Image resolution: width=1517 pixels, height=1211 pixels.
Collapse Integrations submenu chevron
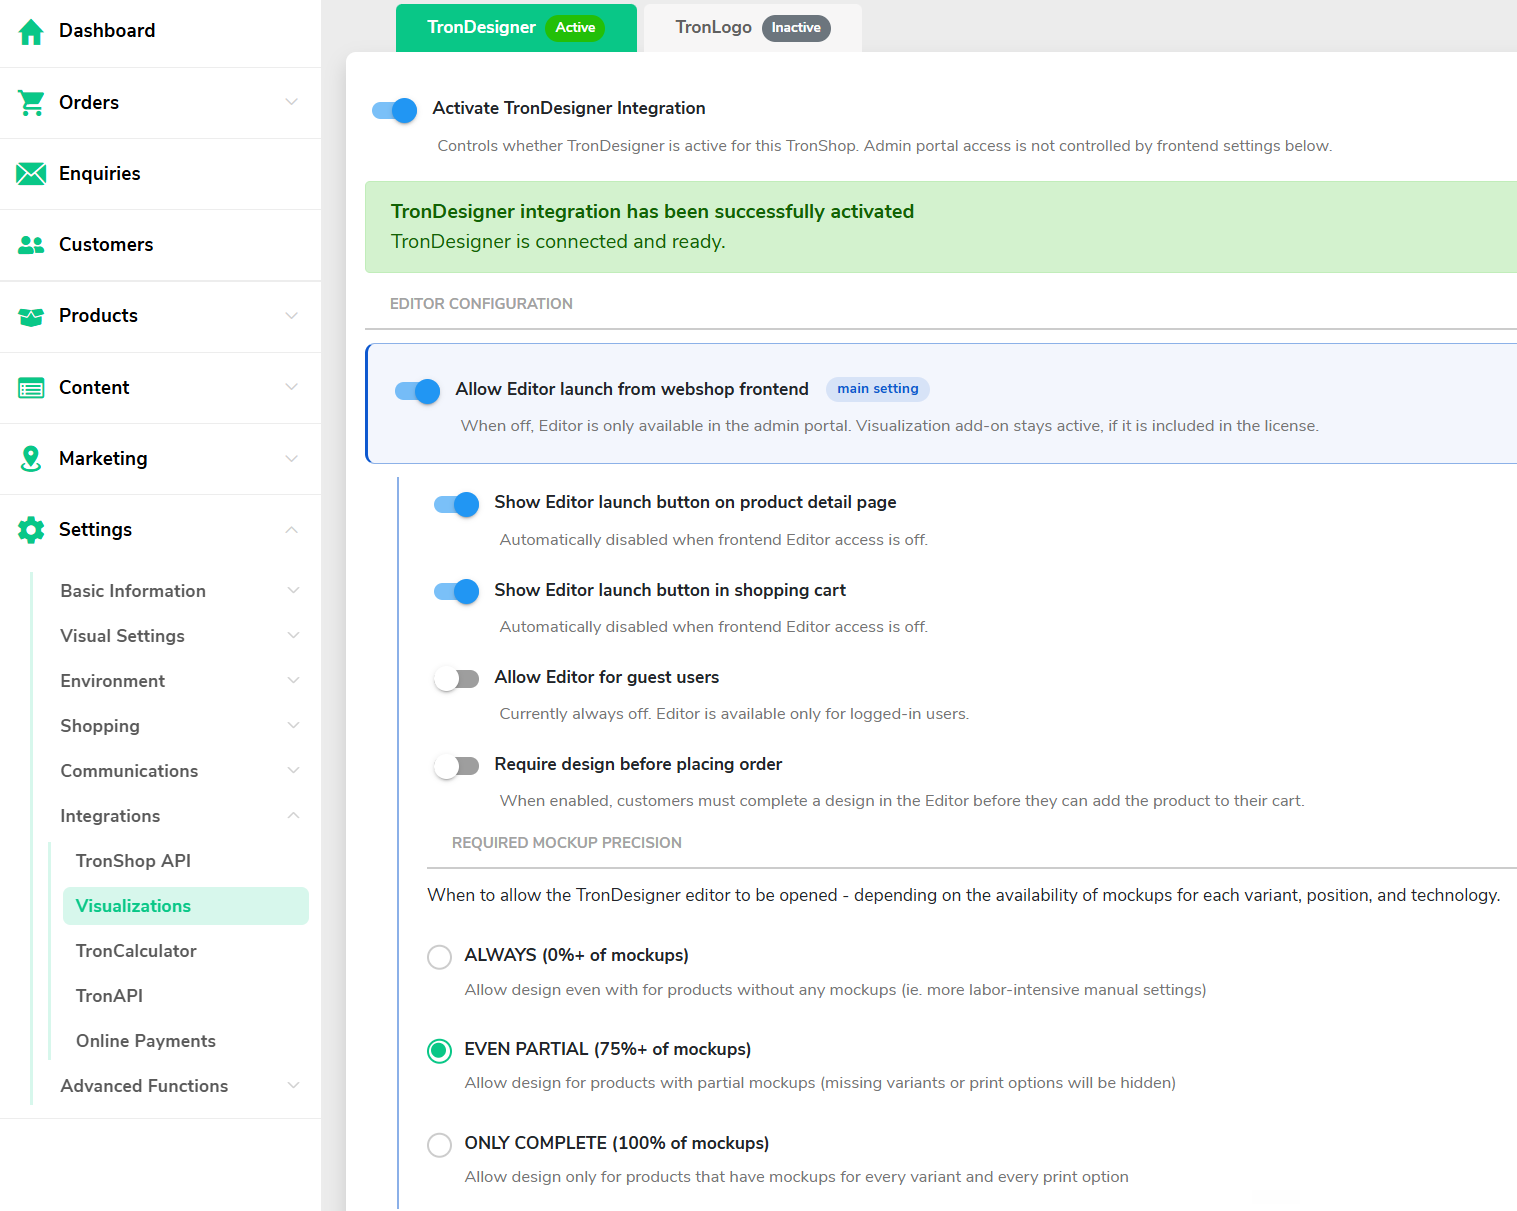(294, 816)
